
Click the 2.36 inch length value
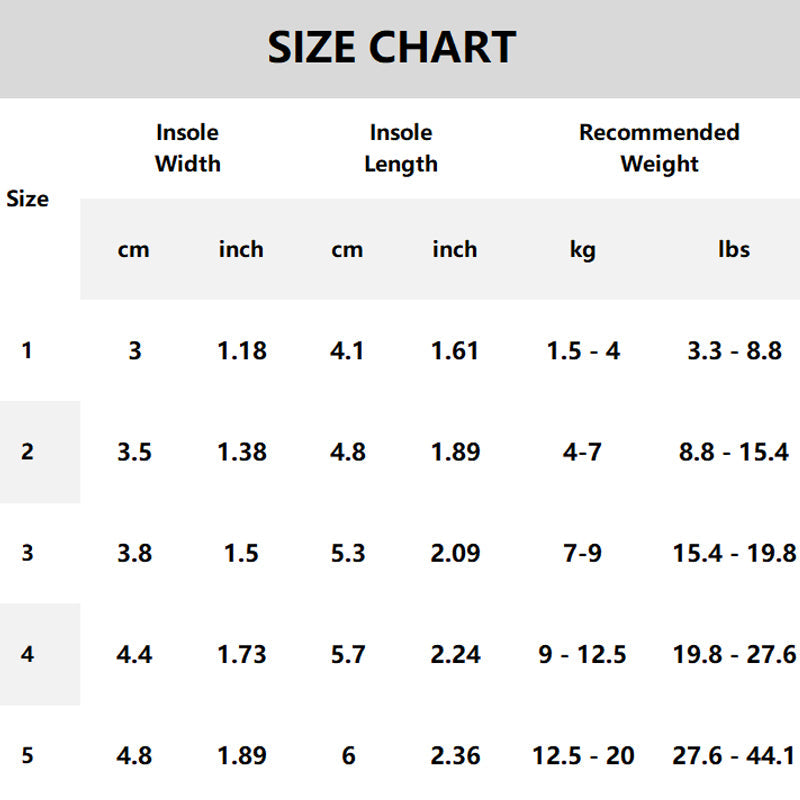pyautogui.click(x=455, y=756)
